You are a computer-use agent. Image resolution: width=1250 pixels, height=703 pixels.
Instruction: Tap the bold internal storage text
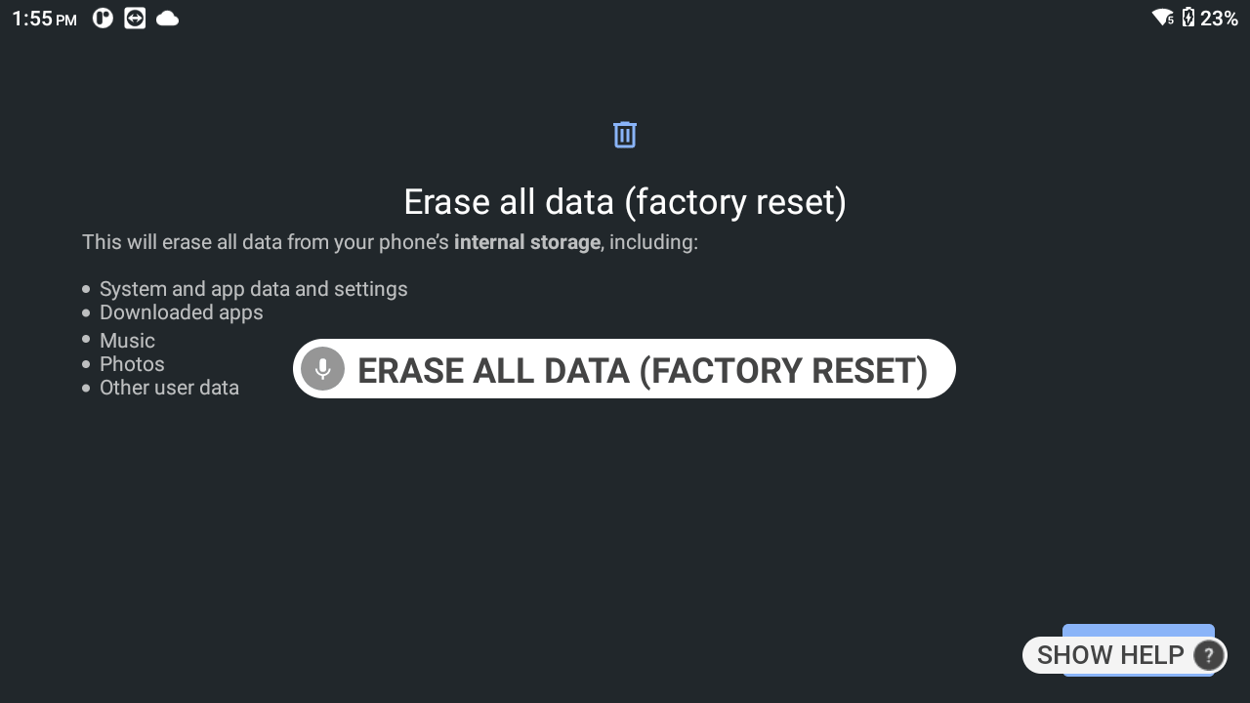pos(527,241)
